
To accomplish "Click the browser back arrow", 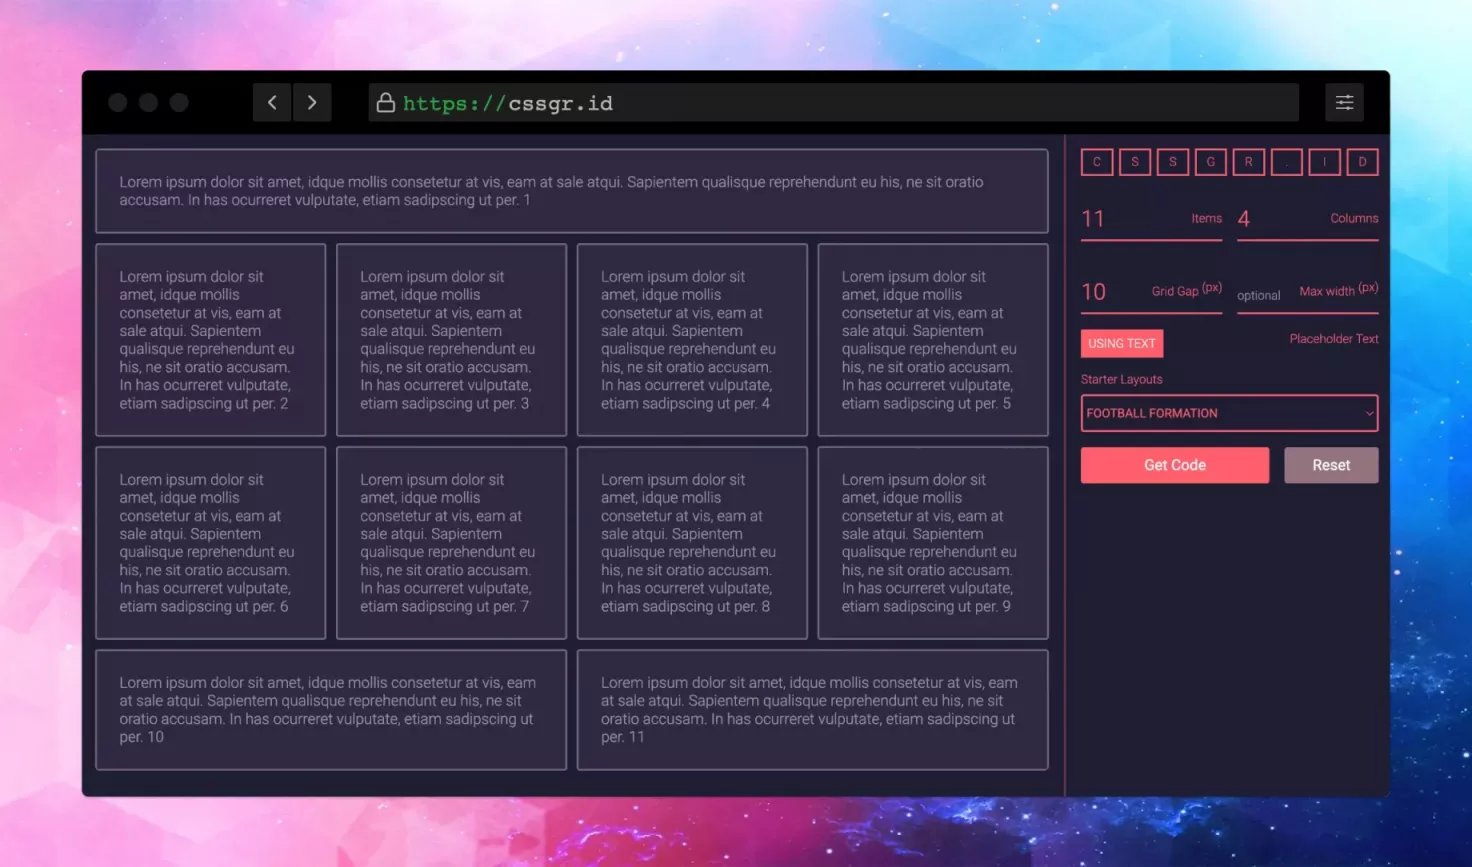I will tap(272, 103).
